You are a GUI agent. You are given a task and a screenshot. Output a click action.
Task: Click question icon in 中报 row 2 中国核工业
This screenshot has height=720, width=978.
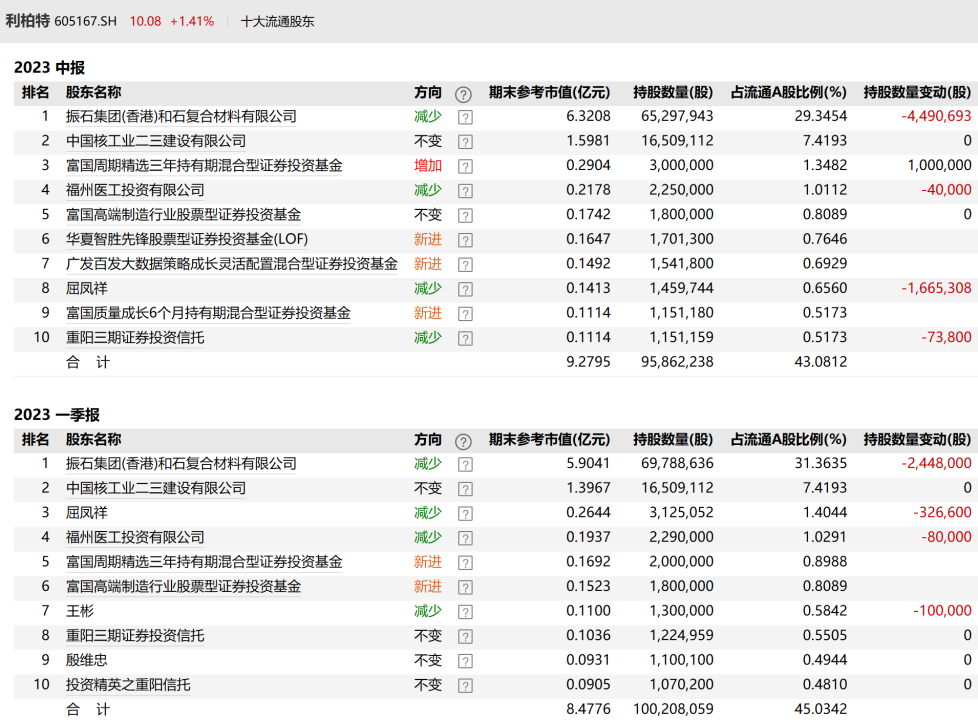(x=465, y=142)
